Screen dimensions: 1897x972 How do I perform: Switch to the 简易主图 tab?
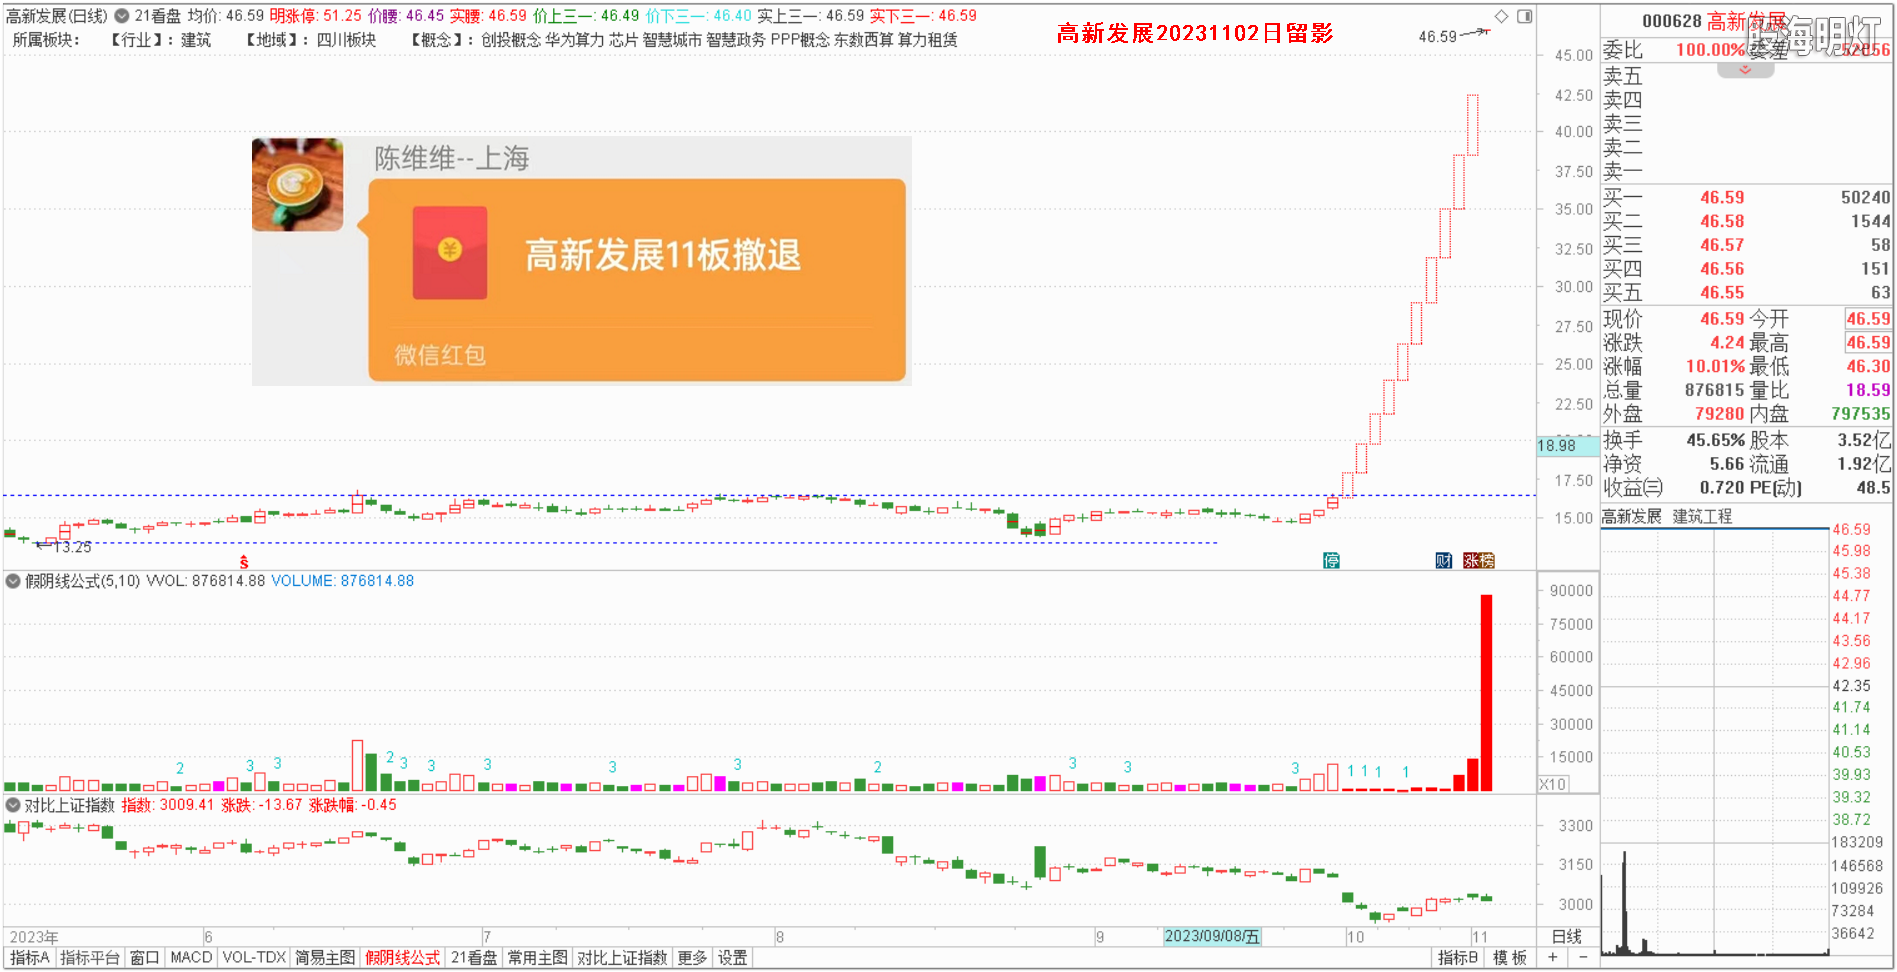(325, 958)
